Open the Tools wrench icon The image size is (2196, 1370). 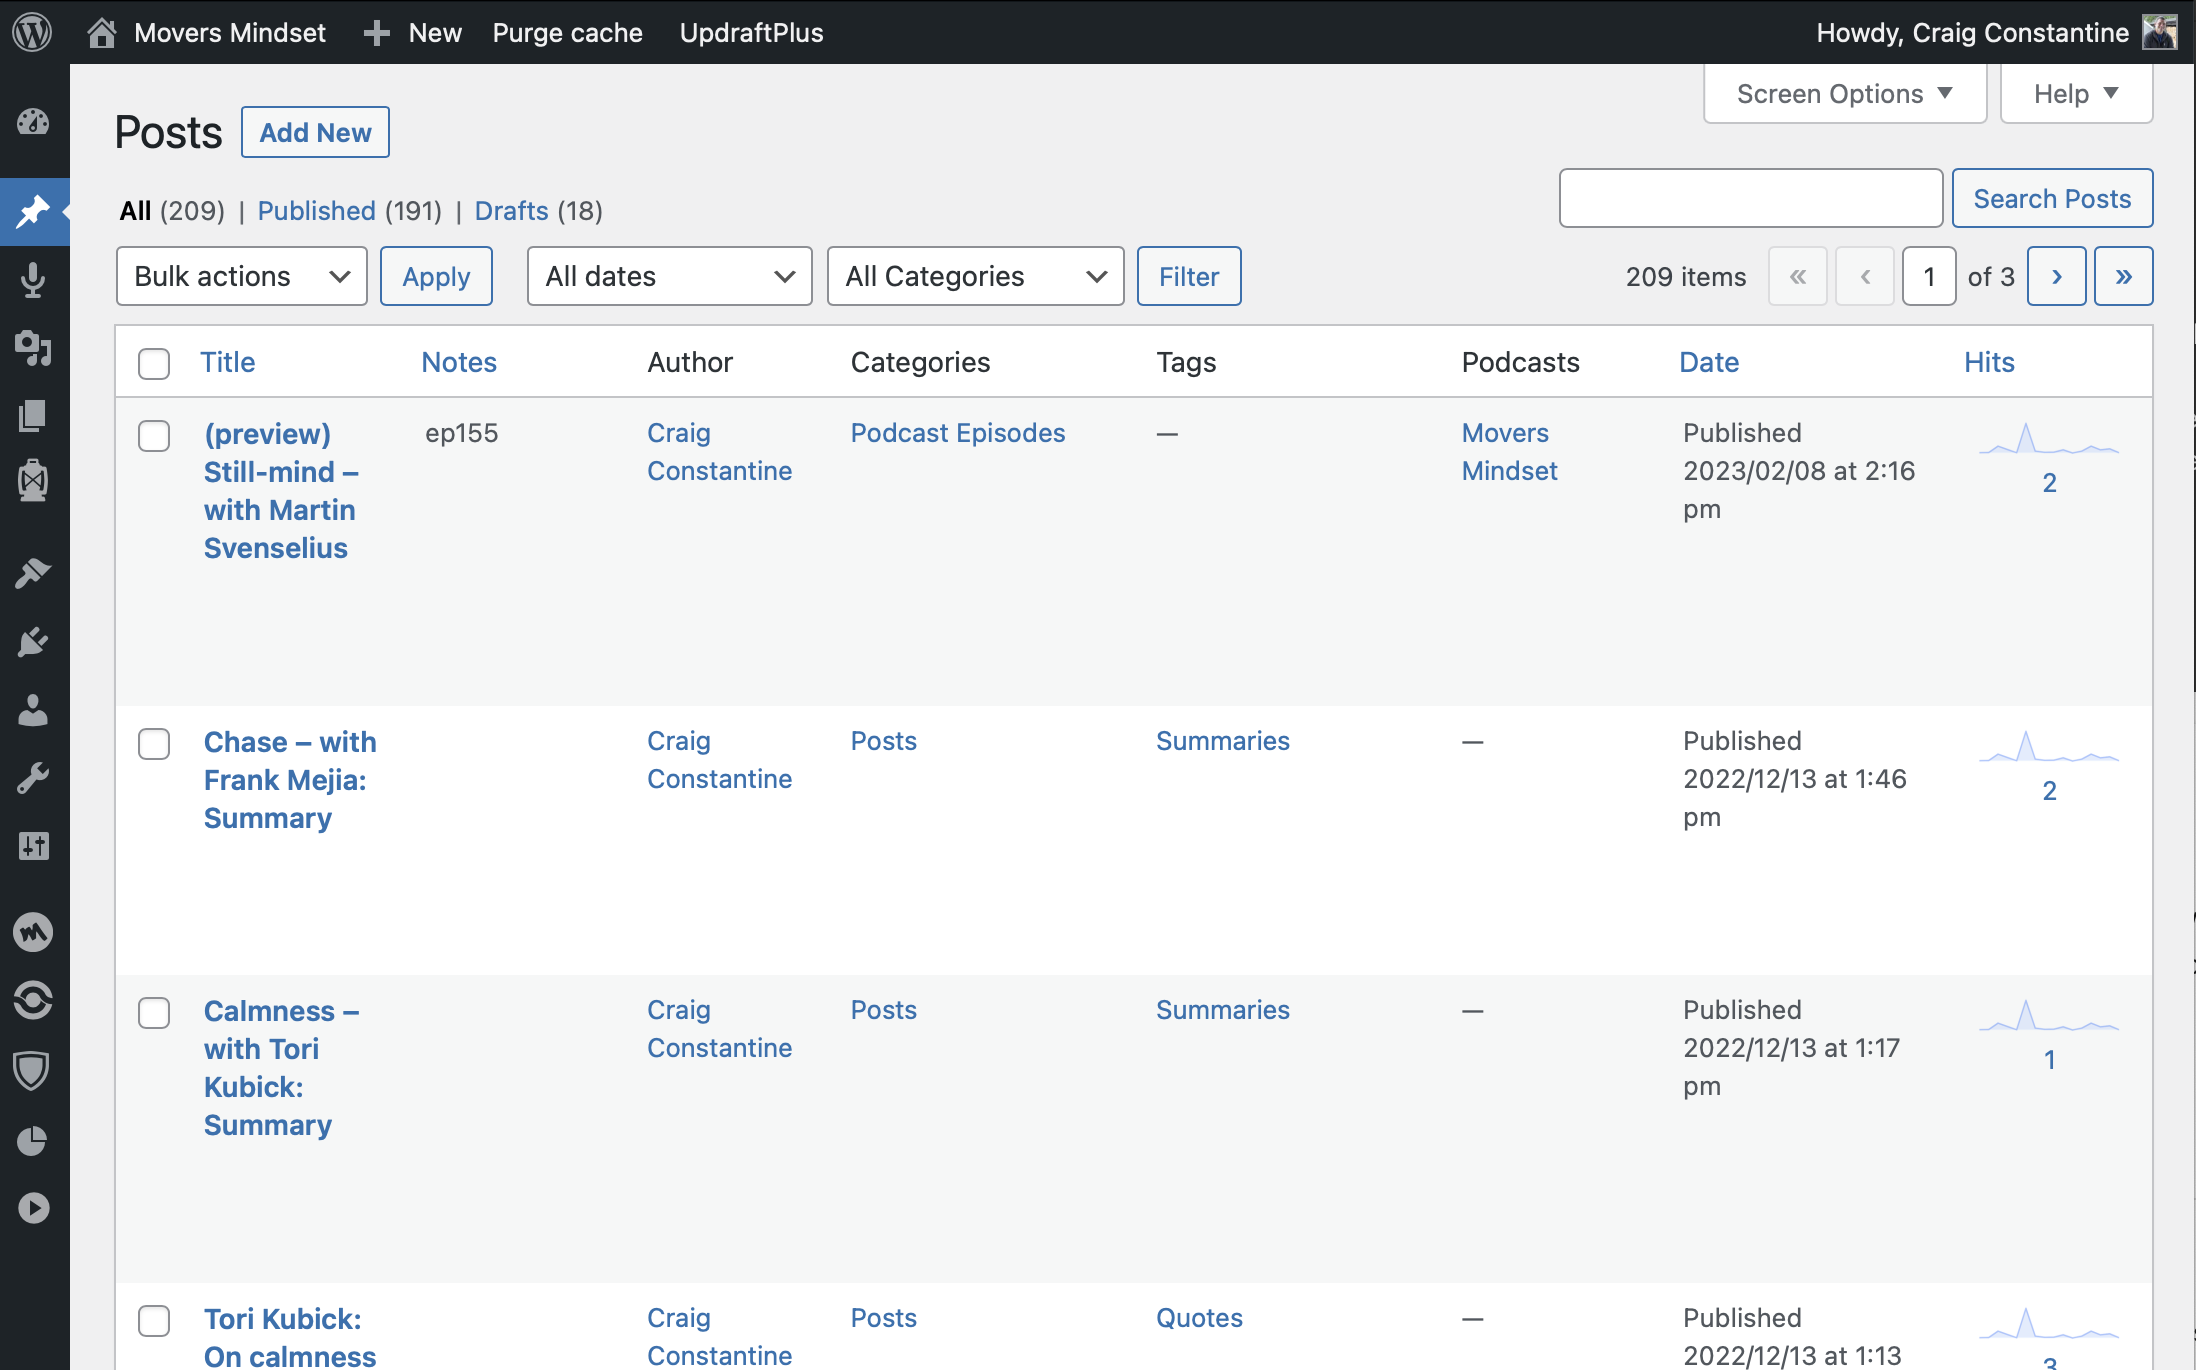click(x=33, y=778)
